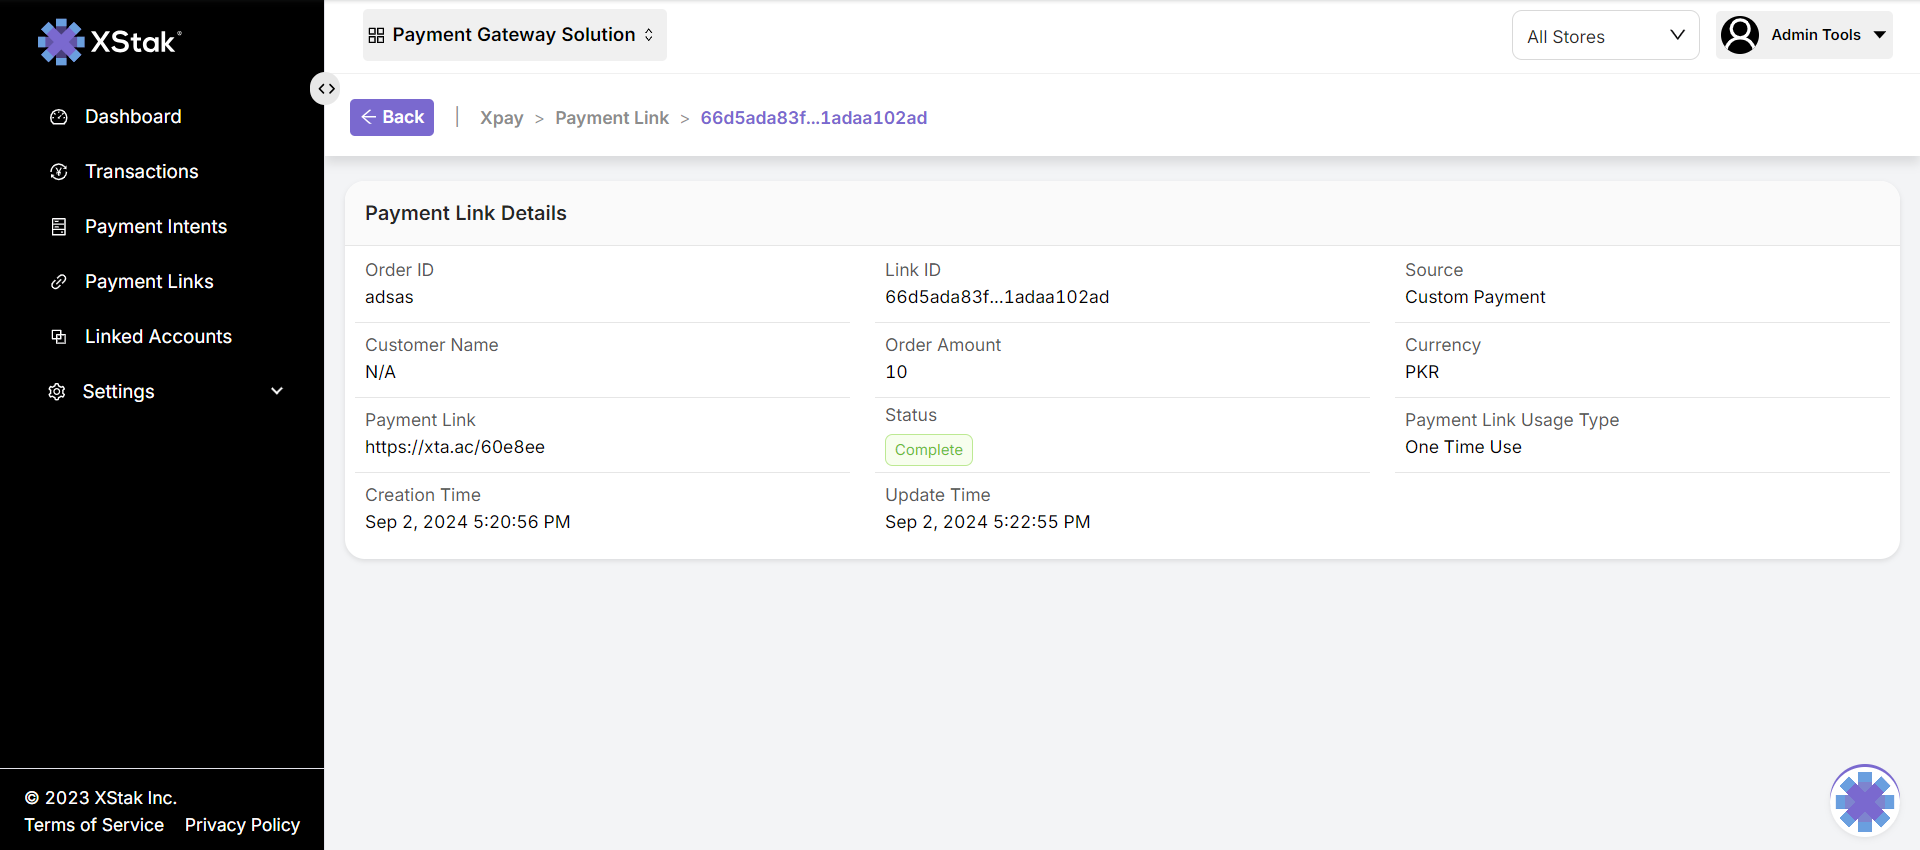
Task: Click the Dashboard gauge icon
Action: (59, 117)
